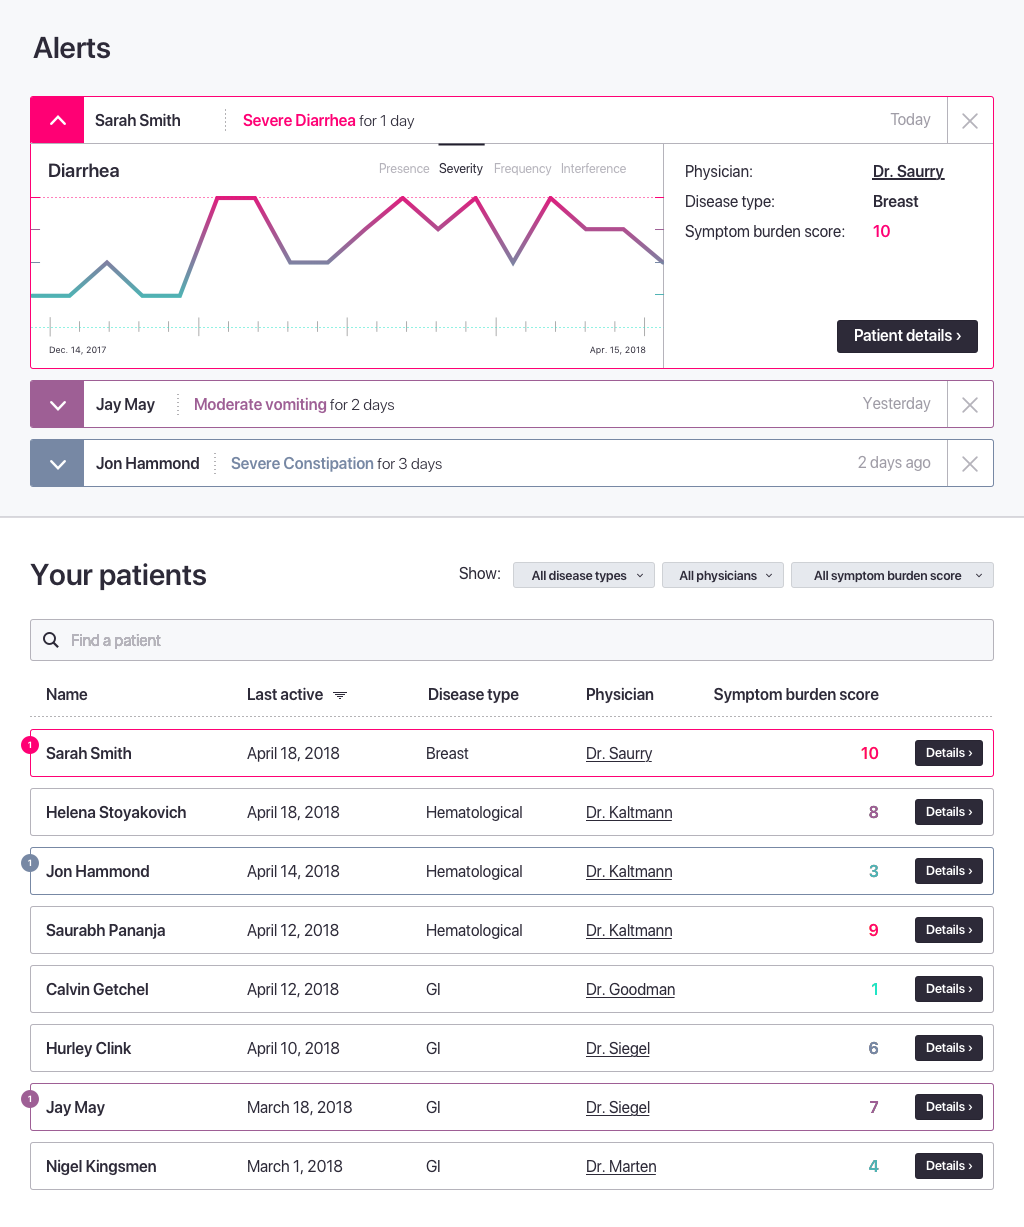Open the All physicians filter dropdown
1024x1227 pixels.
pyautogui.click(x=723, y=575)
